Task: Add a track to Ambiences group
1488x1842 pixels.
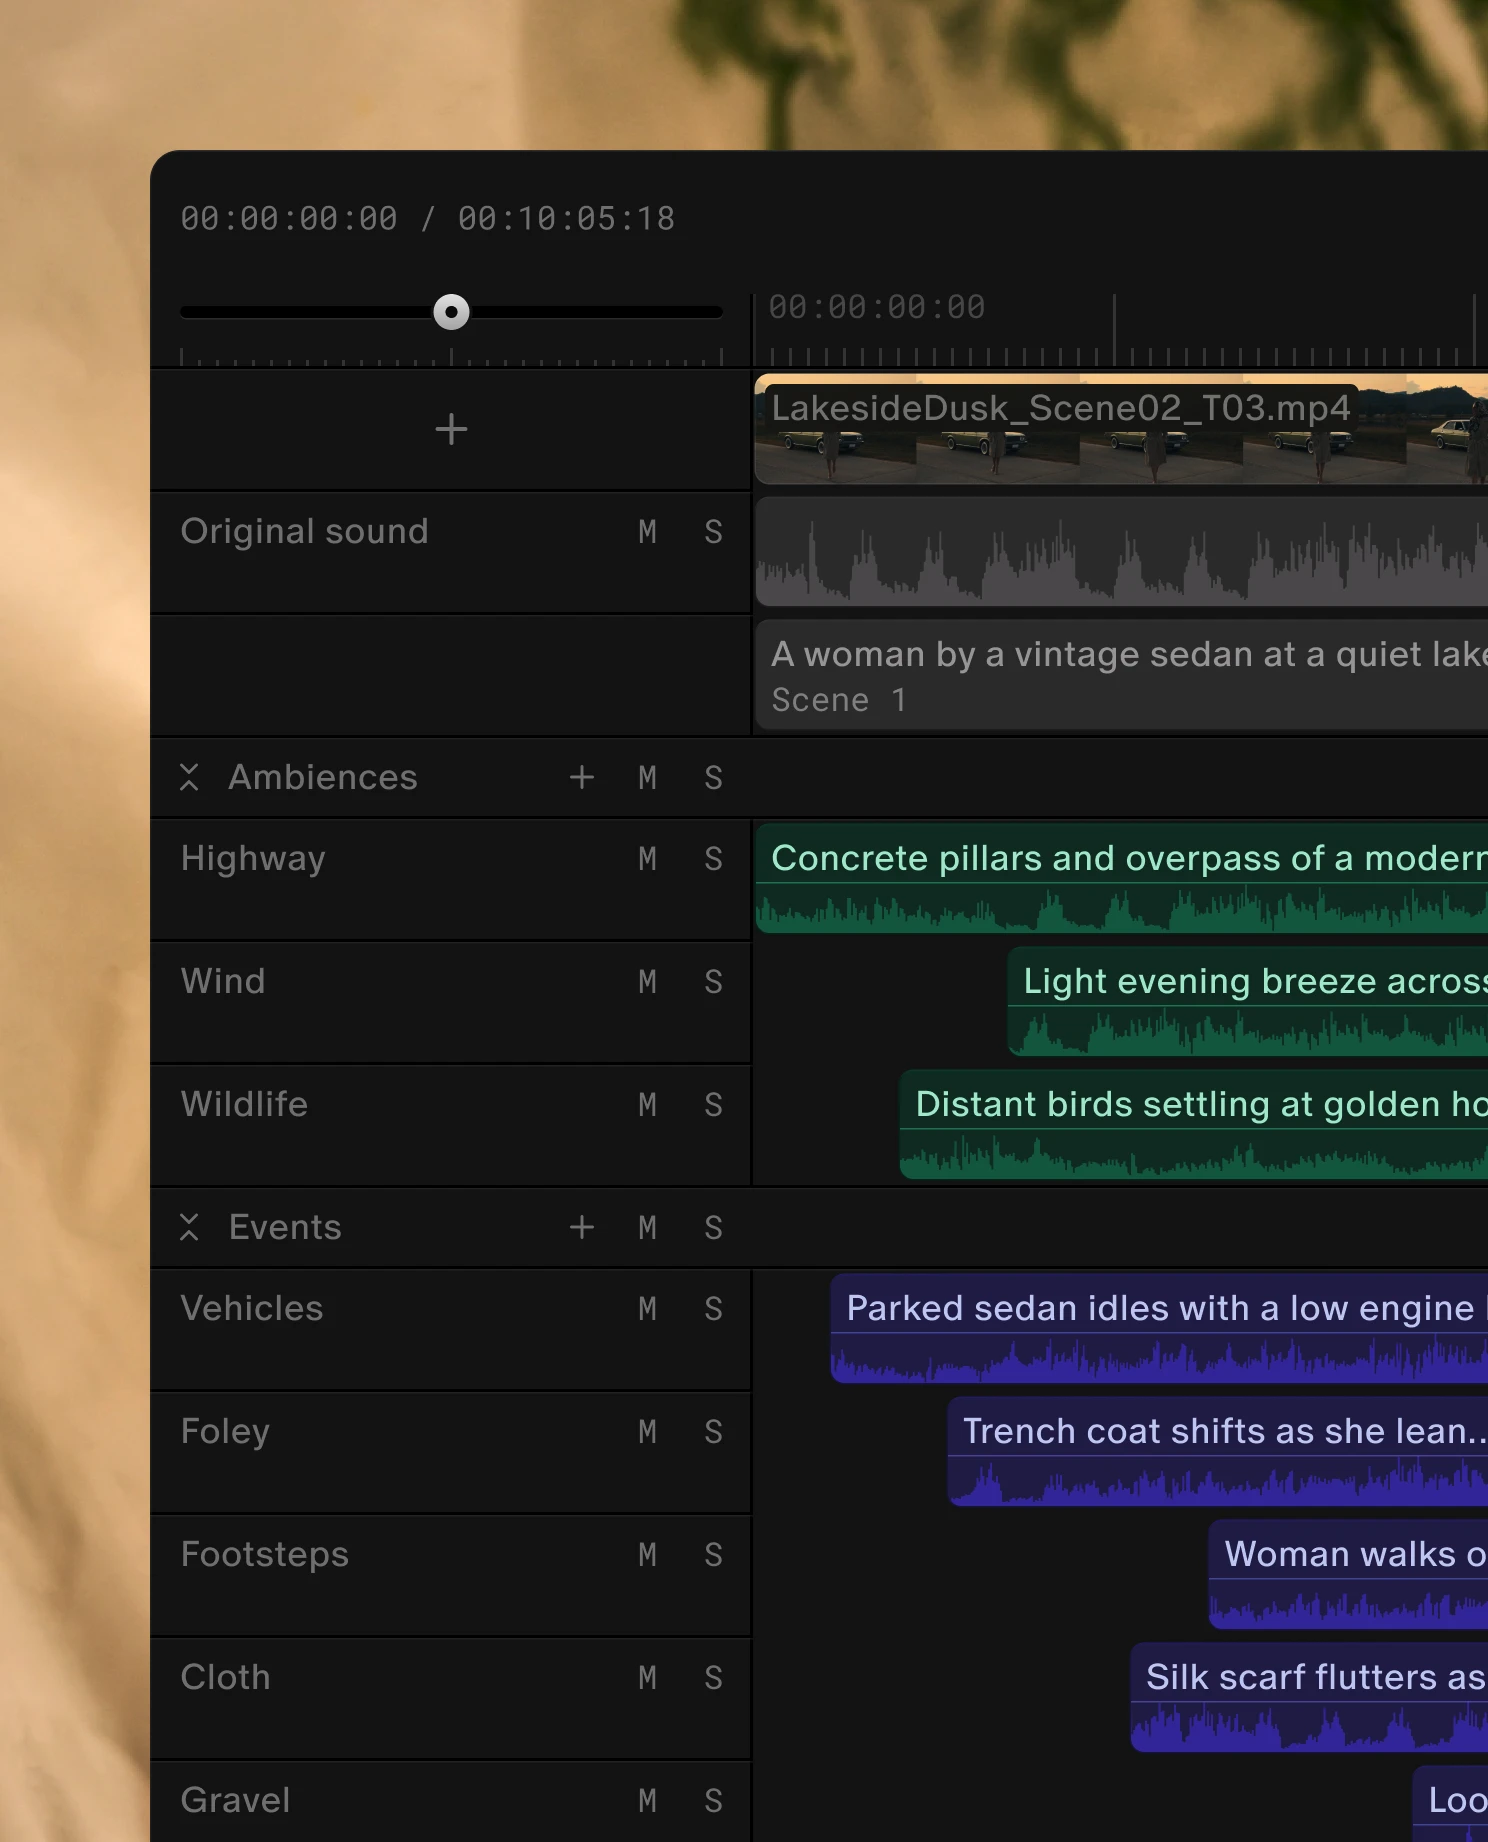Action: [582, 777]
